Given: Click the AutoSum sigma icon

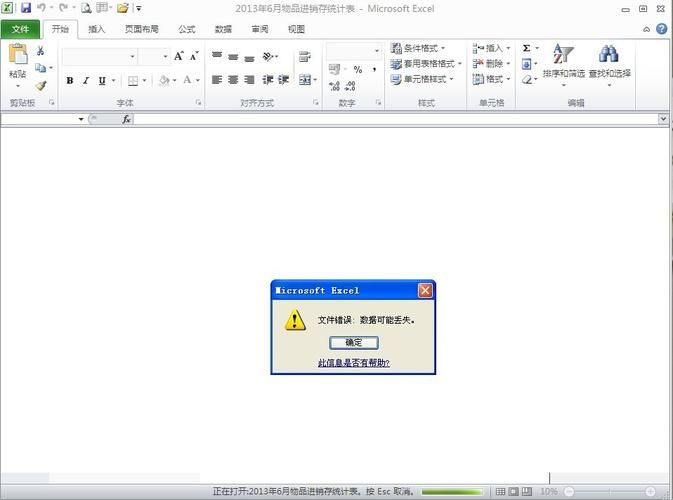Looking at the screenshot, I should [x=526, y=48].
